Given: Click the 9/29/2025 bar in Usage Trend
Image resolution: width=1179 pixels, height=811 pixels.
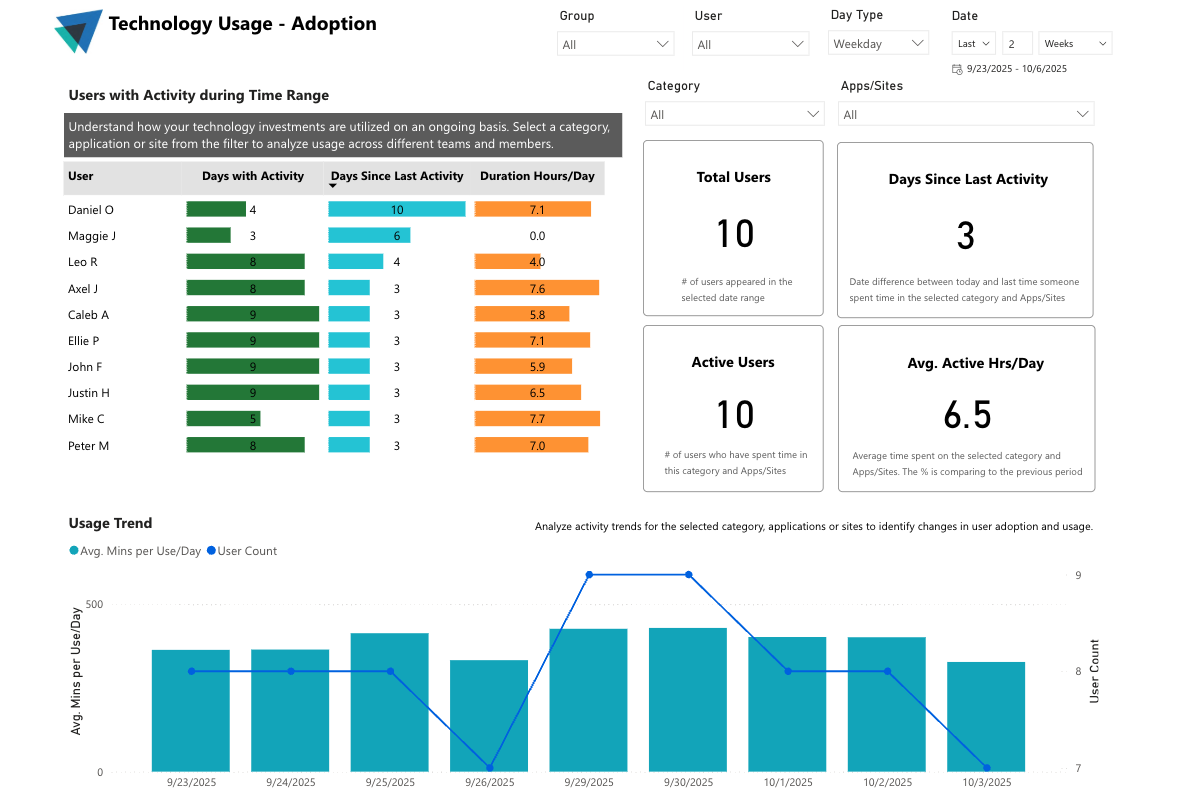Looking at the screenshot, I should (x=588, y=700).
